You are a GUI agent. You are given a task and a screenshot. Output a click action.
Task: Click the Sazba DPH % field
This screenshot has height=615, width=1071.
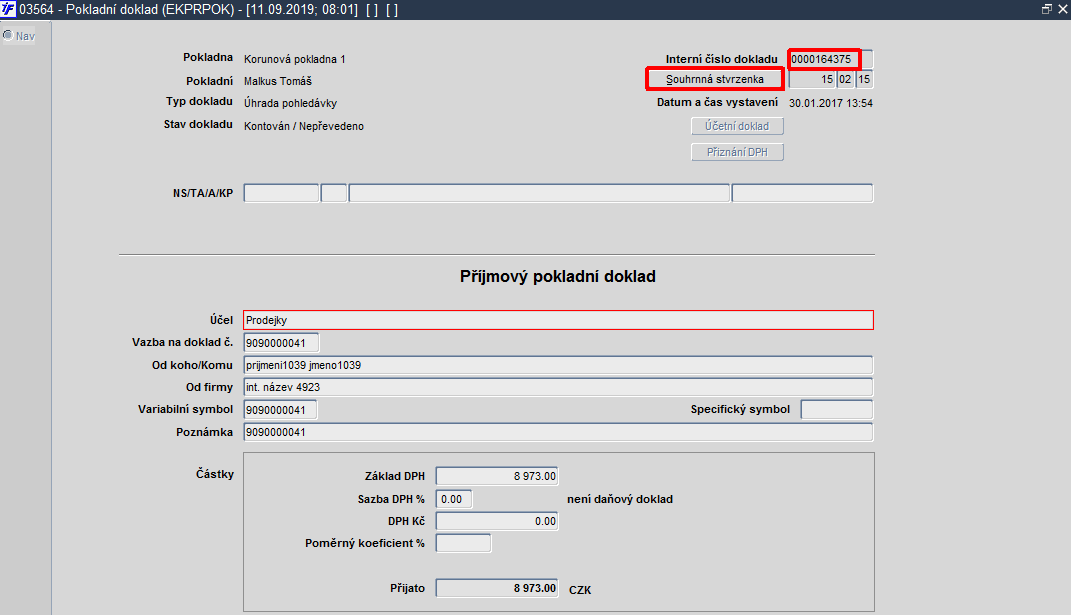(x=454, y=499)
